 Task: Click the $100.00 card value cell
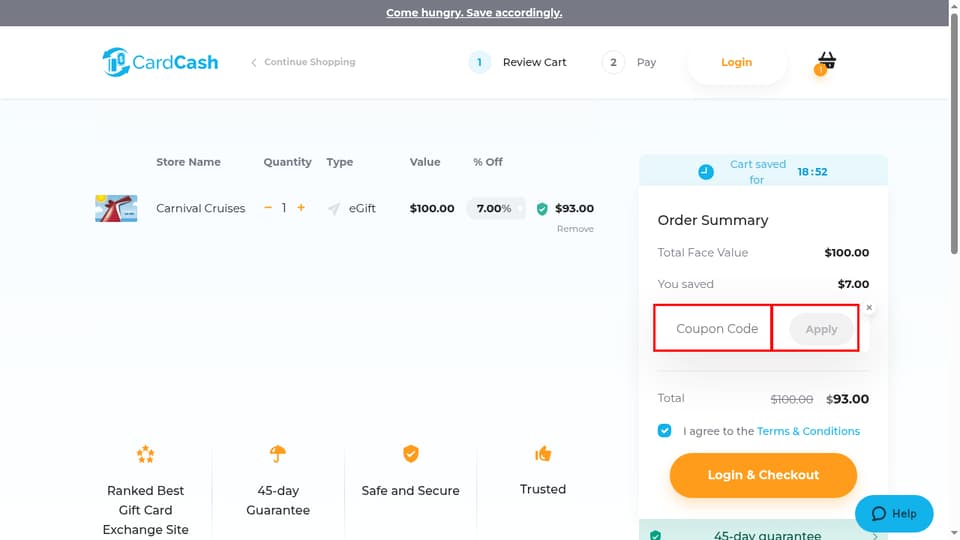click(432, 208)
